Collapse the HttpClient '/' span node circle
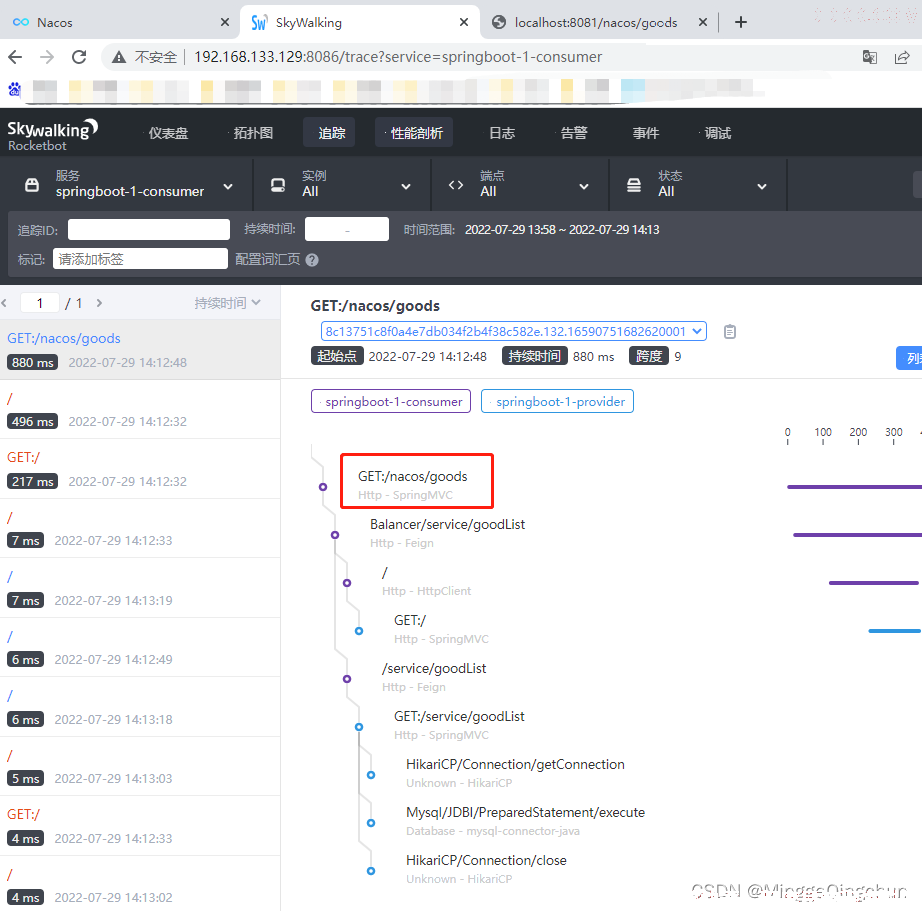Viewport: 922px width, 911px height. coord(347,583)
